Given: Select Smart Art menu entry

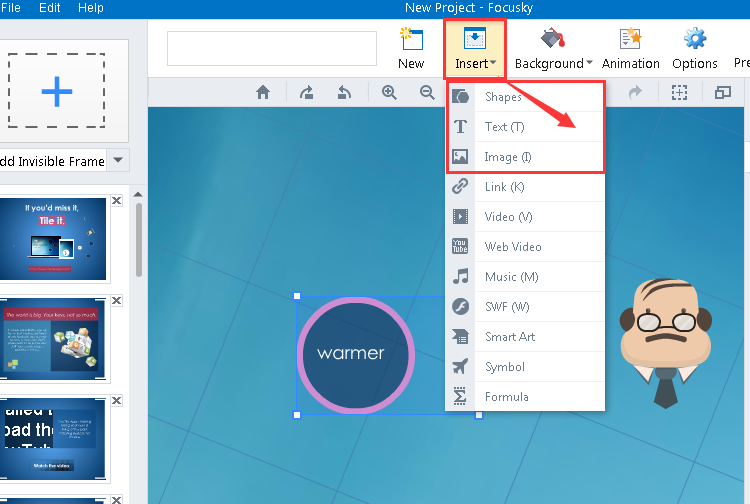Looking at the screenshot, I should pos(525,337).
